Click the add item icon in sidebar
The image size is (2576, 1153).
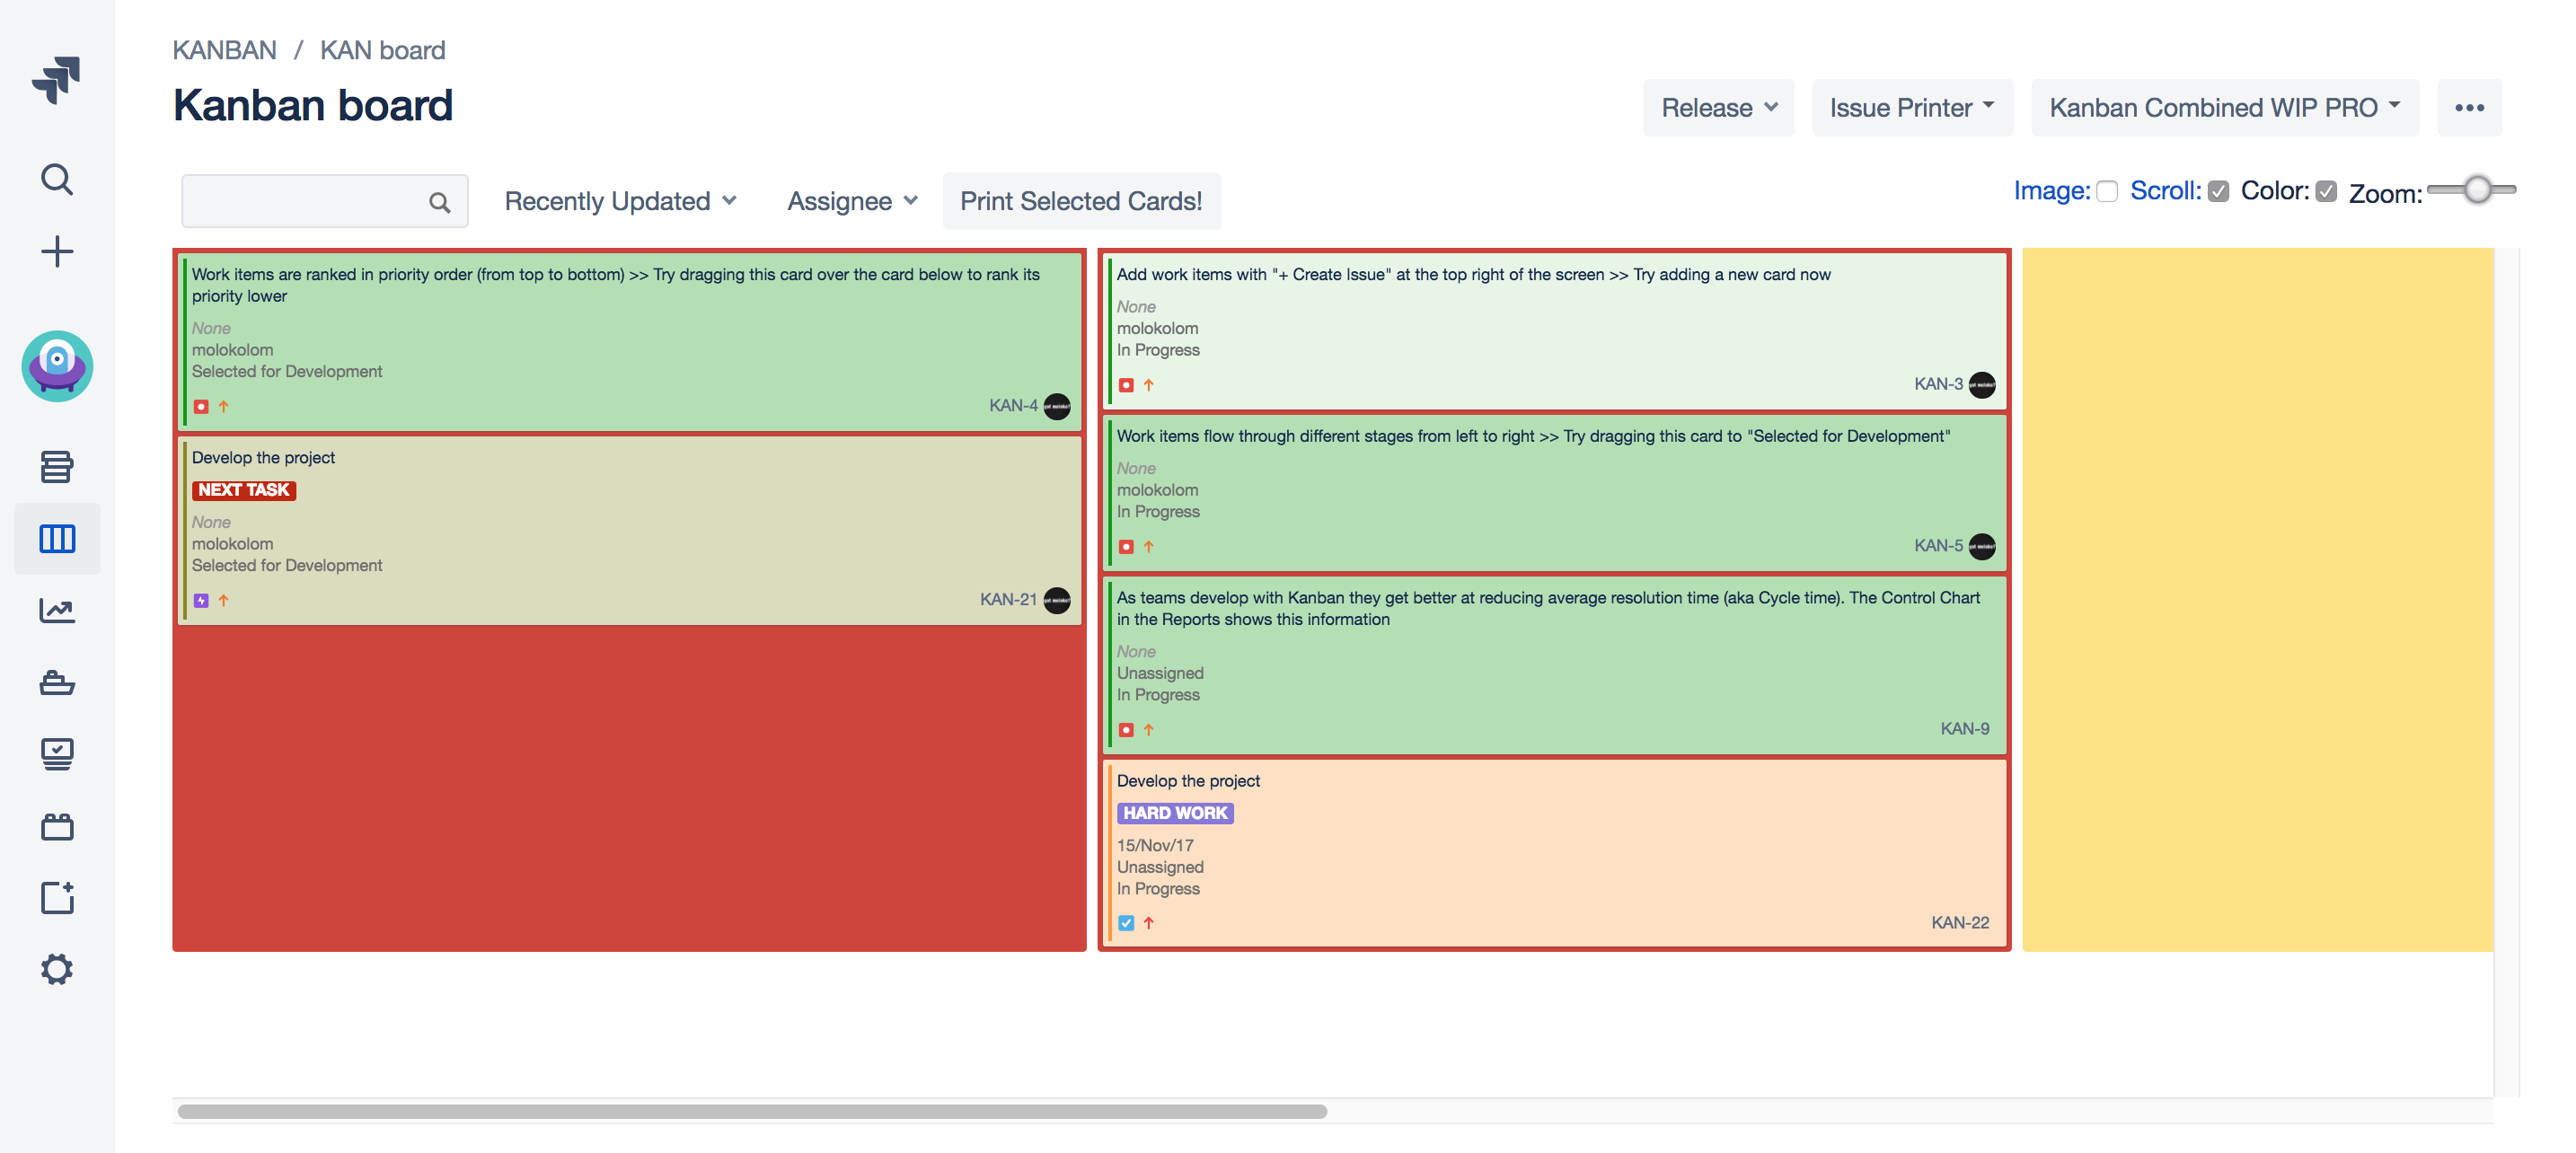click(x=57, y=897)
